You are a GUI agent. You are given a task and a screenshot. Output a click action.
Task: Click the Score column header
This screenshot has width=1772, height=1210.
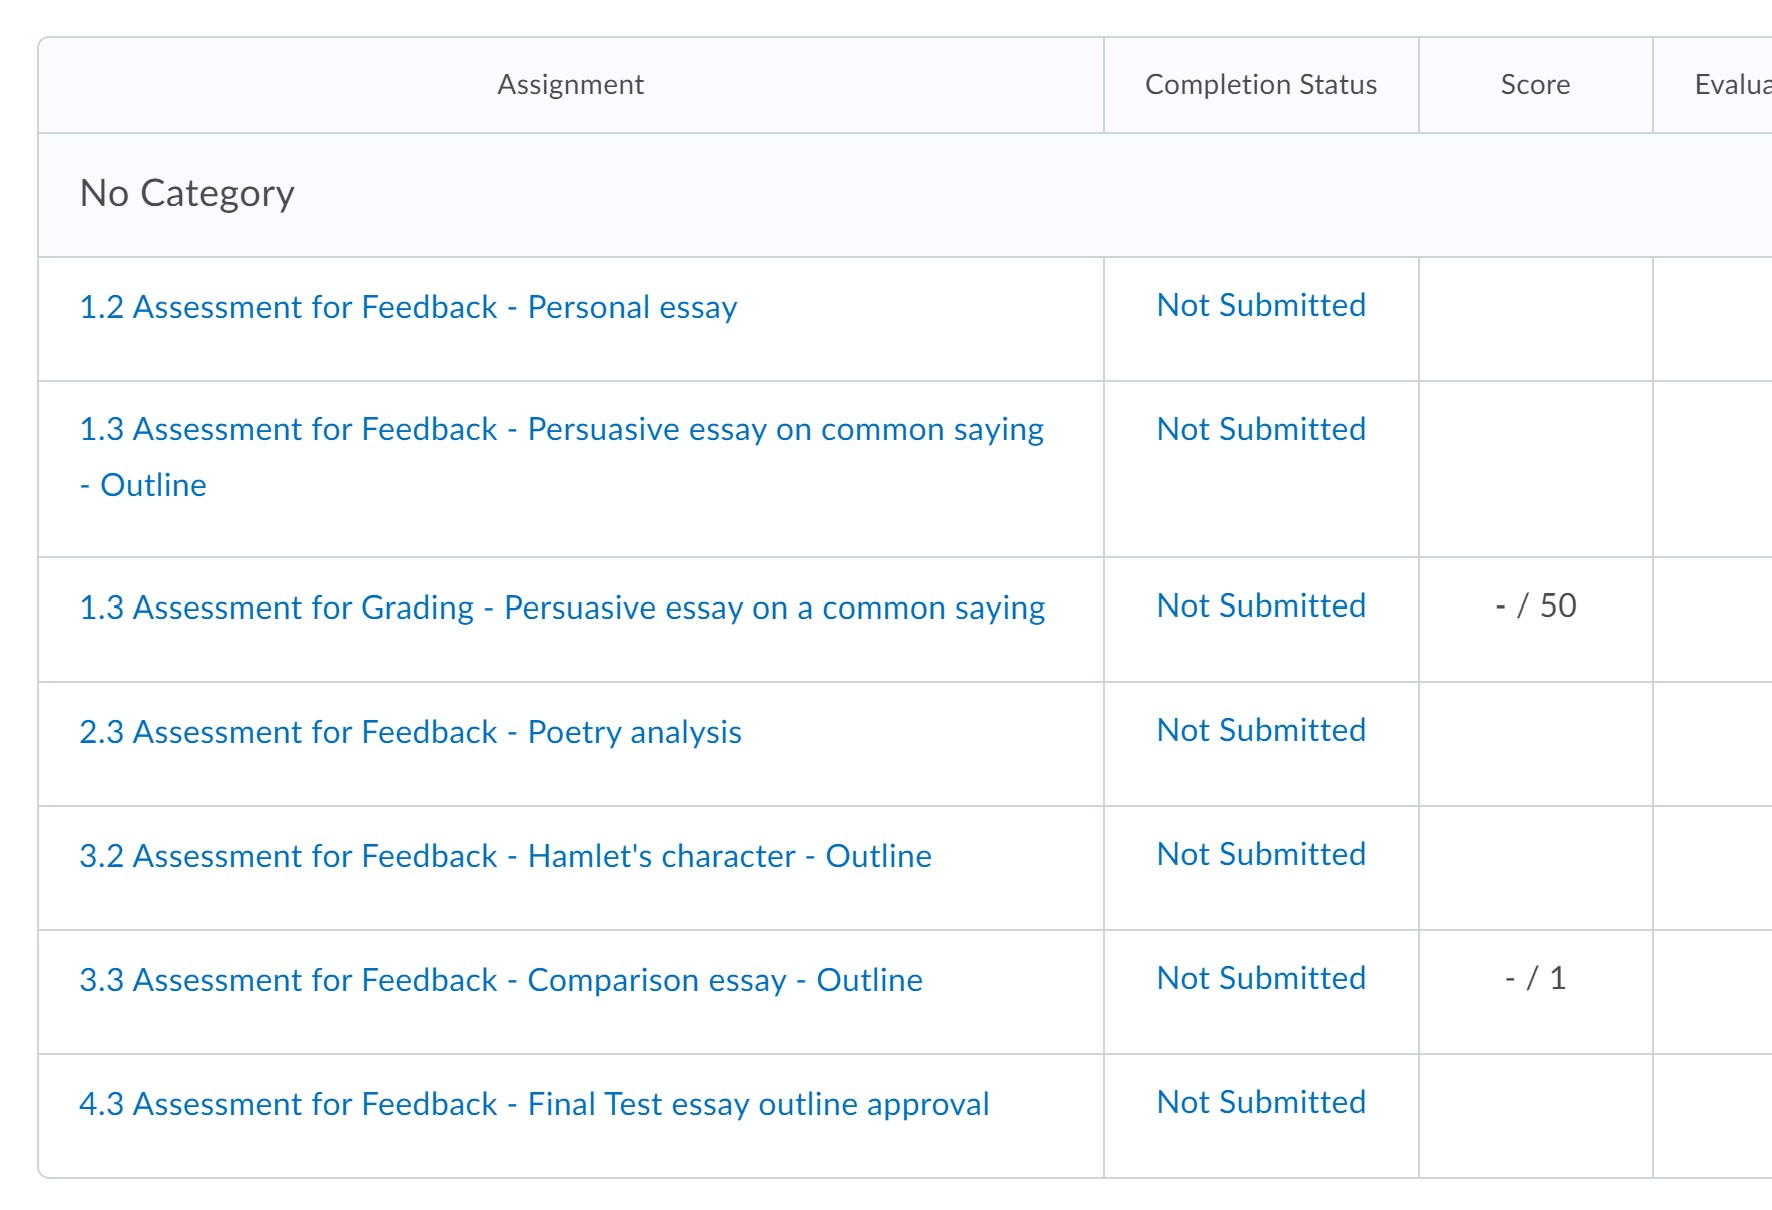pos(1535,85)
